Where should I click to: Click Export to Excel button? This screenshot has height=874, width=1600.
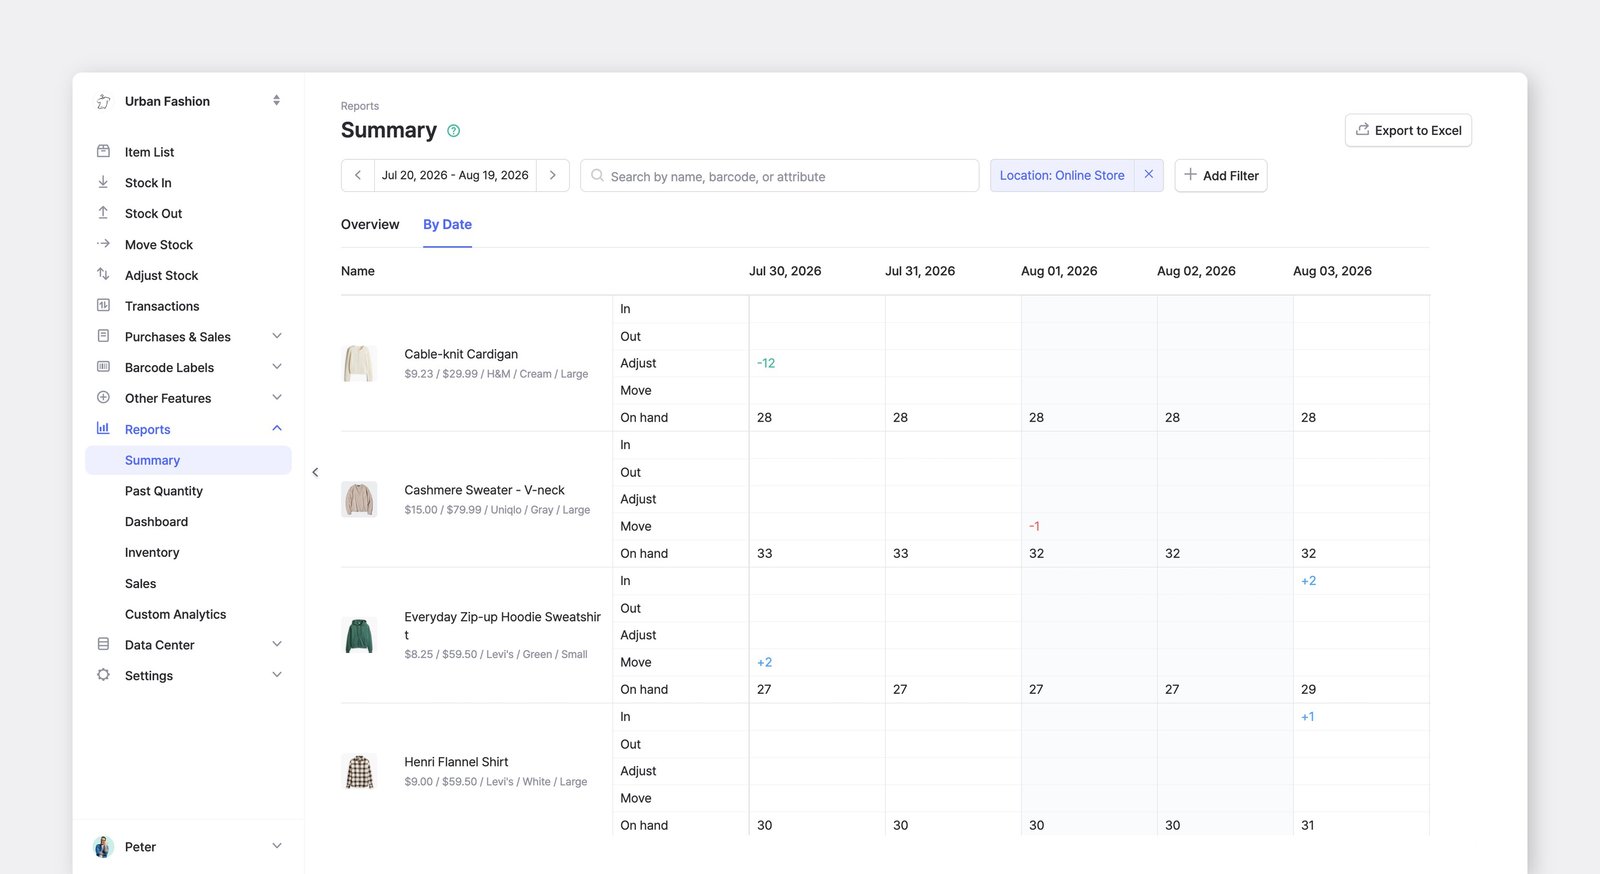pos(1408,130)
